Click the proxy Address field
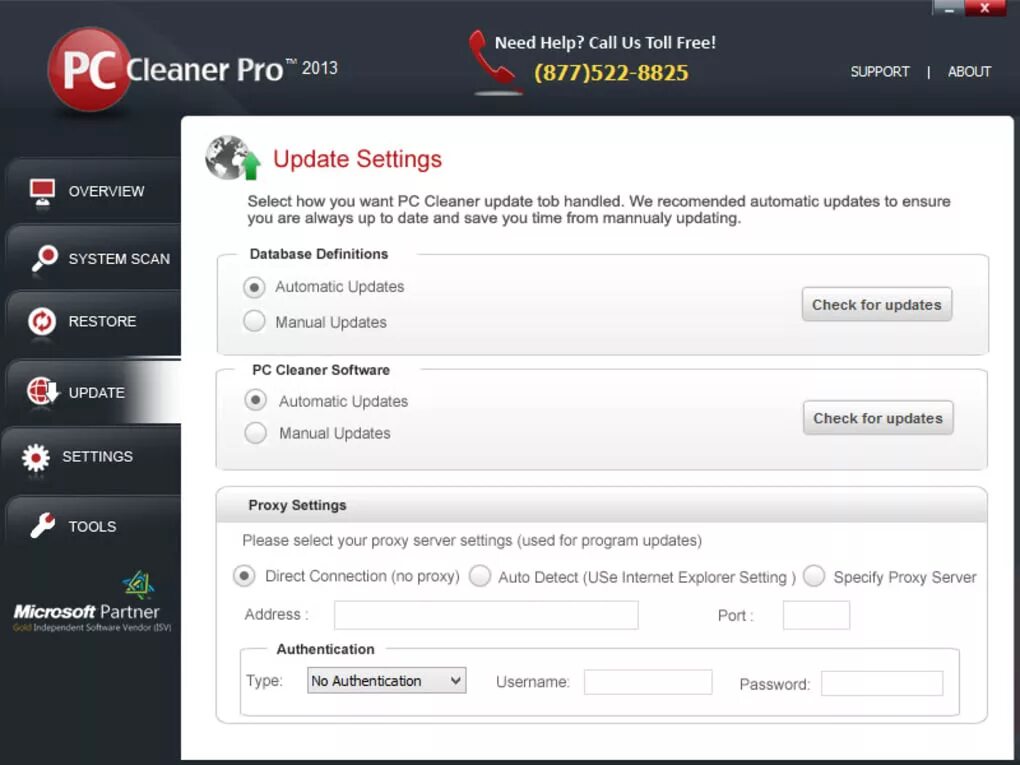 pyautogui.click(x=486, y=615)
